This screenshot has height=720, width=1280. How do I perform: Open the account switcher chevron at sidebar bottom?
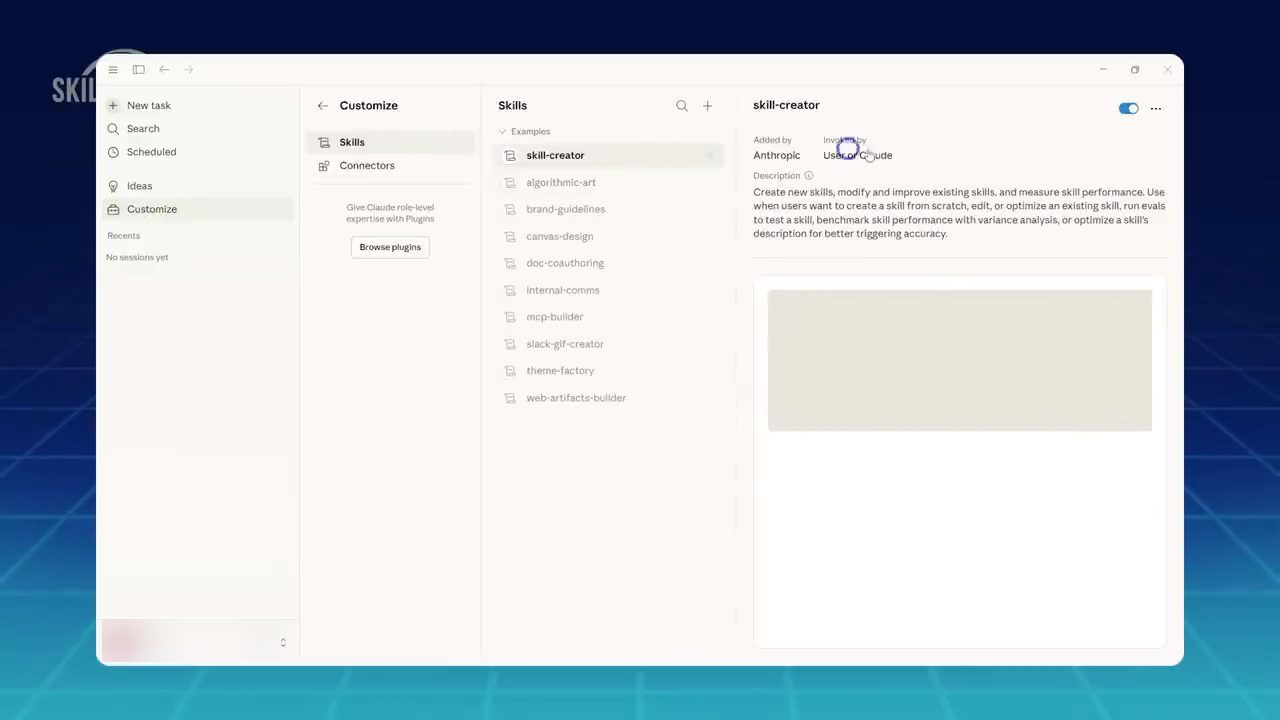click(283, 643)
